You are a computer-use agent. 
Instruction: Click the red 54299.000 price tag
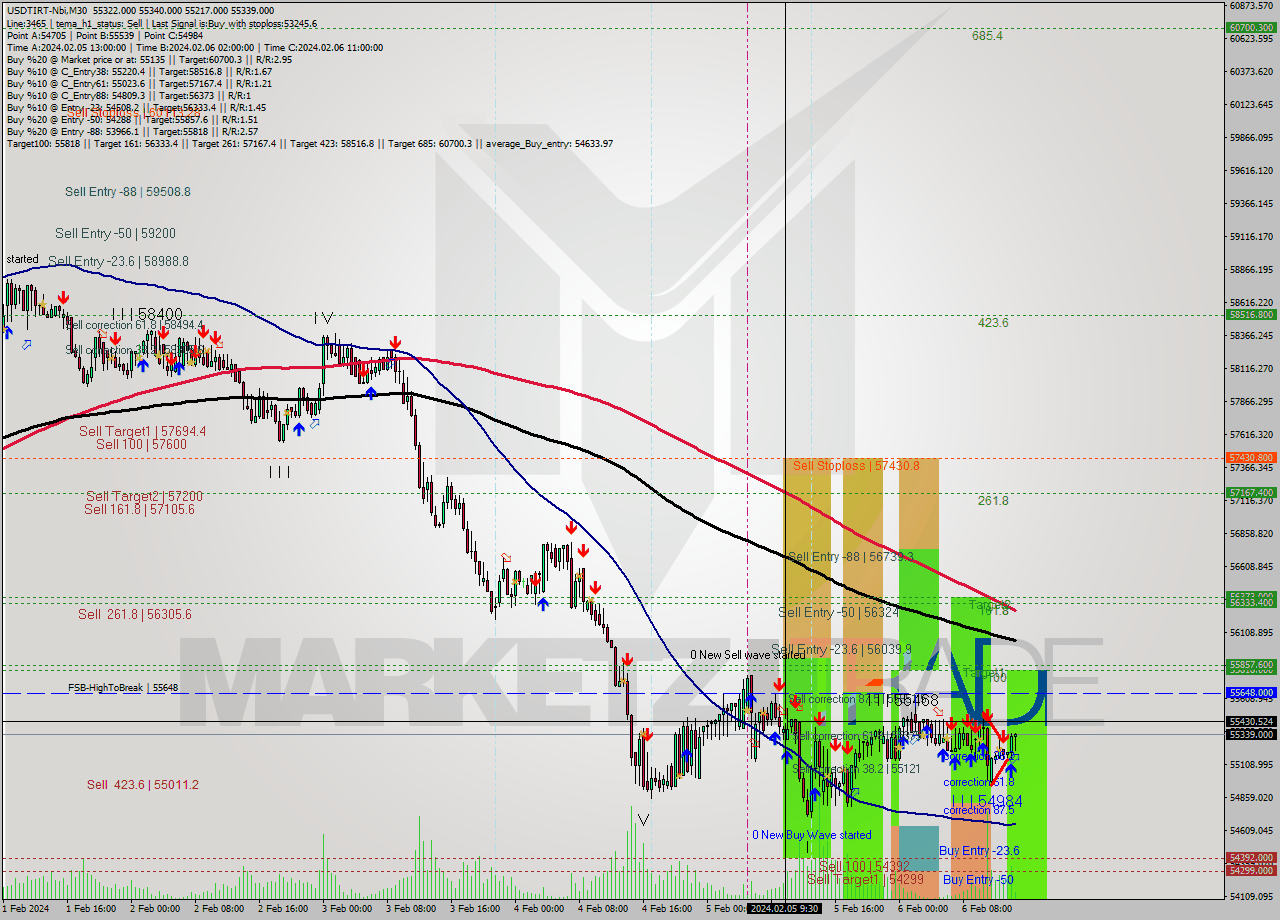(x=1251, y=870)
